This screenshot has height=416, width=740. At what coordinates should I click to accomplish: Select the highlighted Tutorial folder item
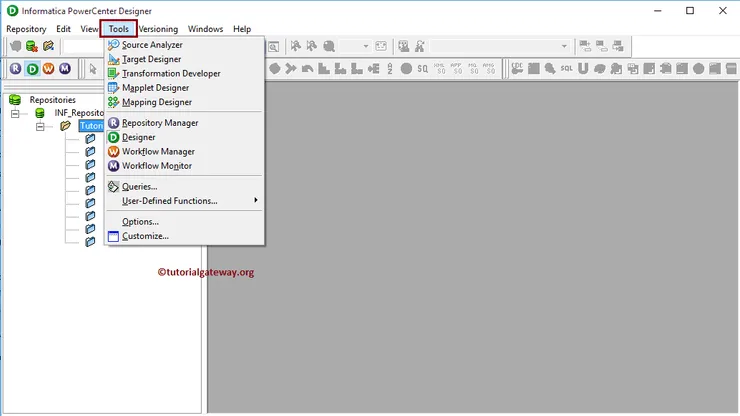(91, 126)
